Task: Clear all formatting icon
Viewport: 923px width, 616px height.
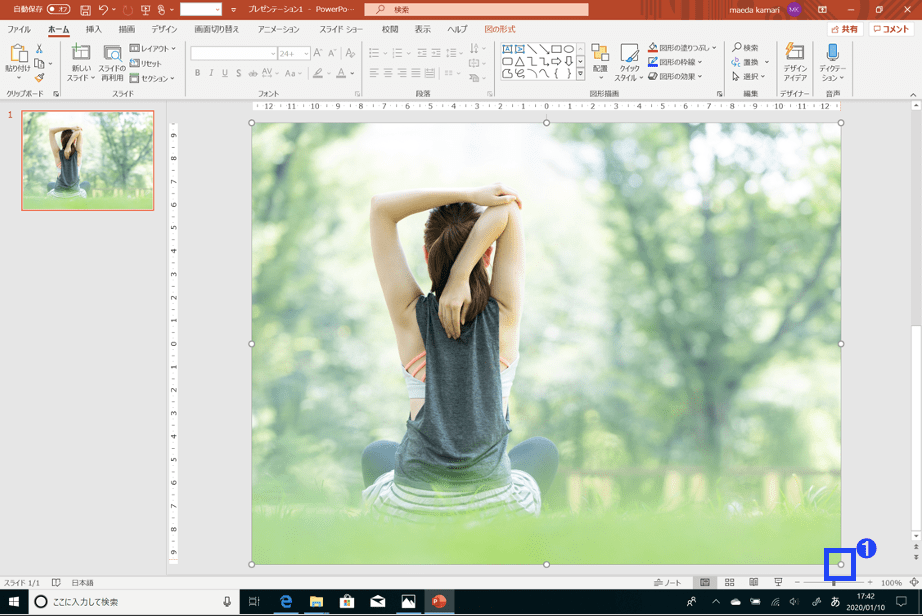Action: [350, 53]
